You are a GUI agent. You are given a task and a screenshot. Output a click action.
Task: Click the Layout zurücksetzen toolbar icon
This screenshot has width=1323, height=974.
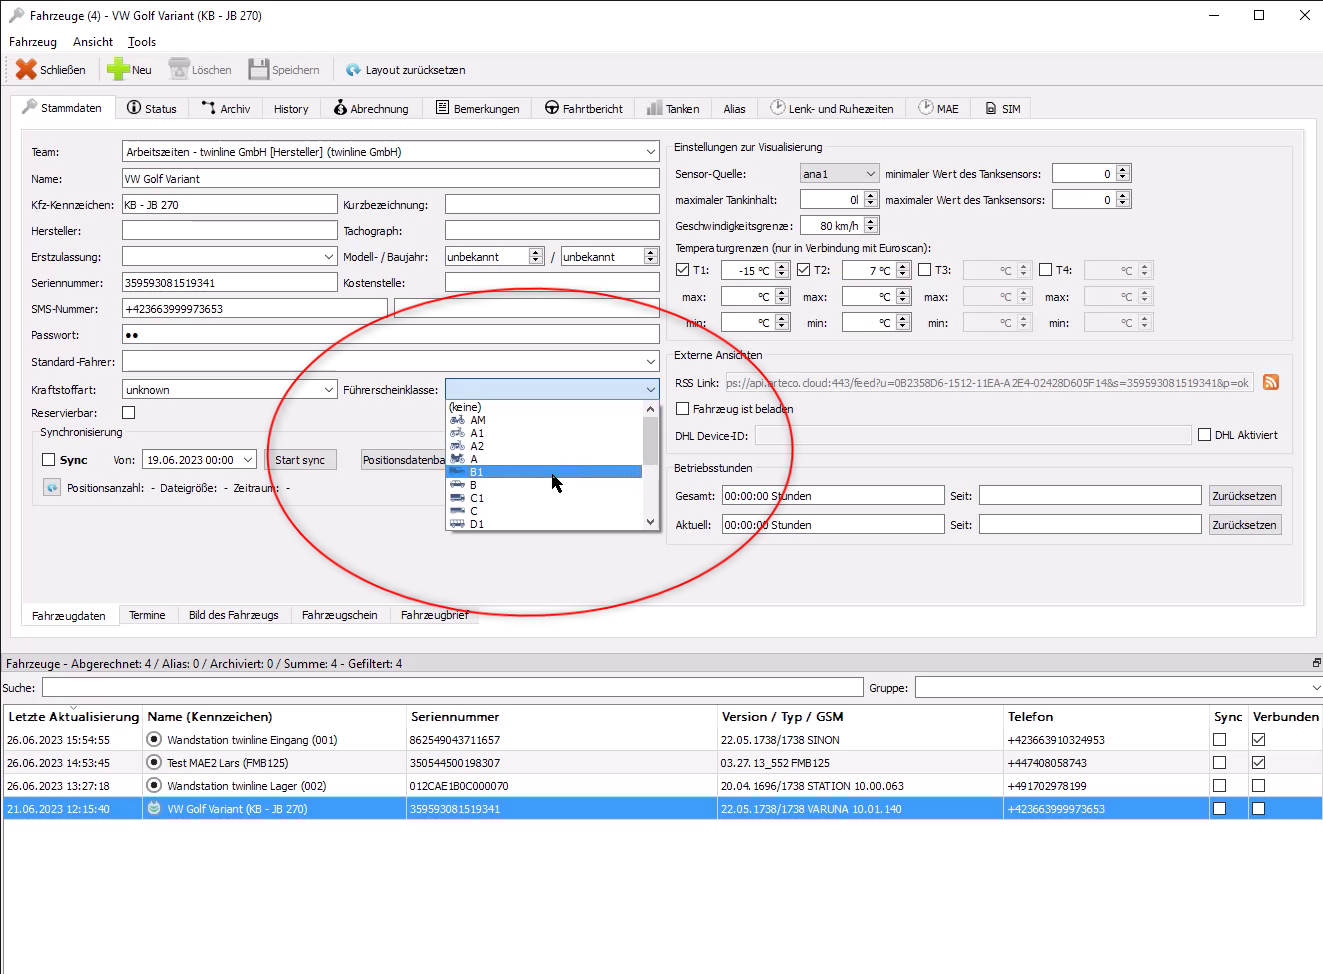[353, 70]
